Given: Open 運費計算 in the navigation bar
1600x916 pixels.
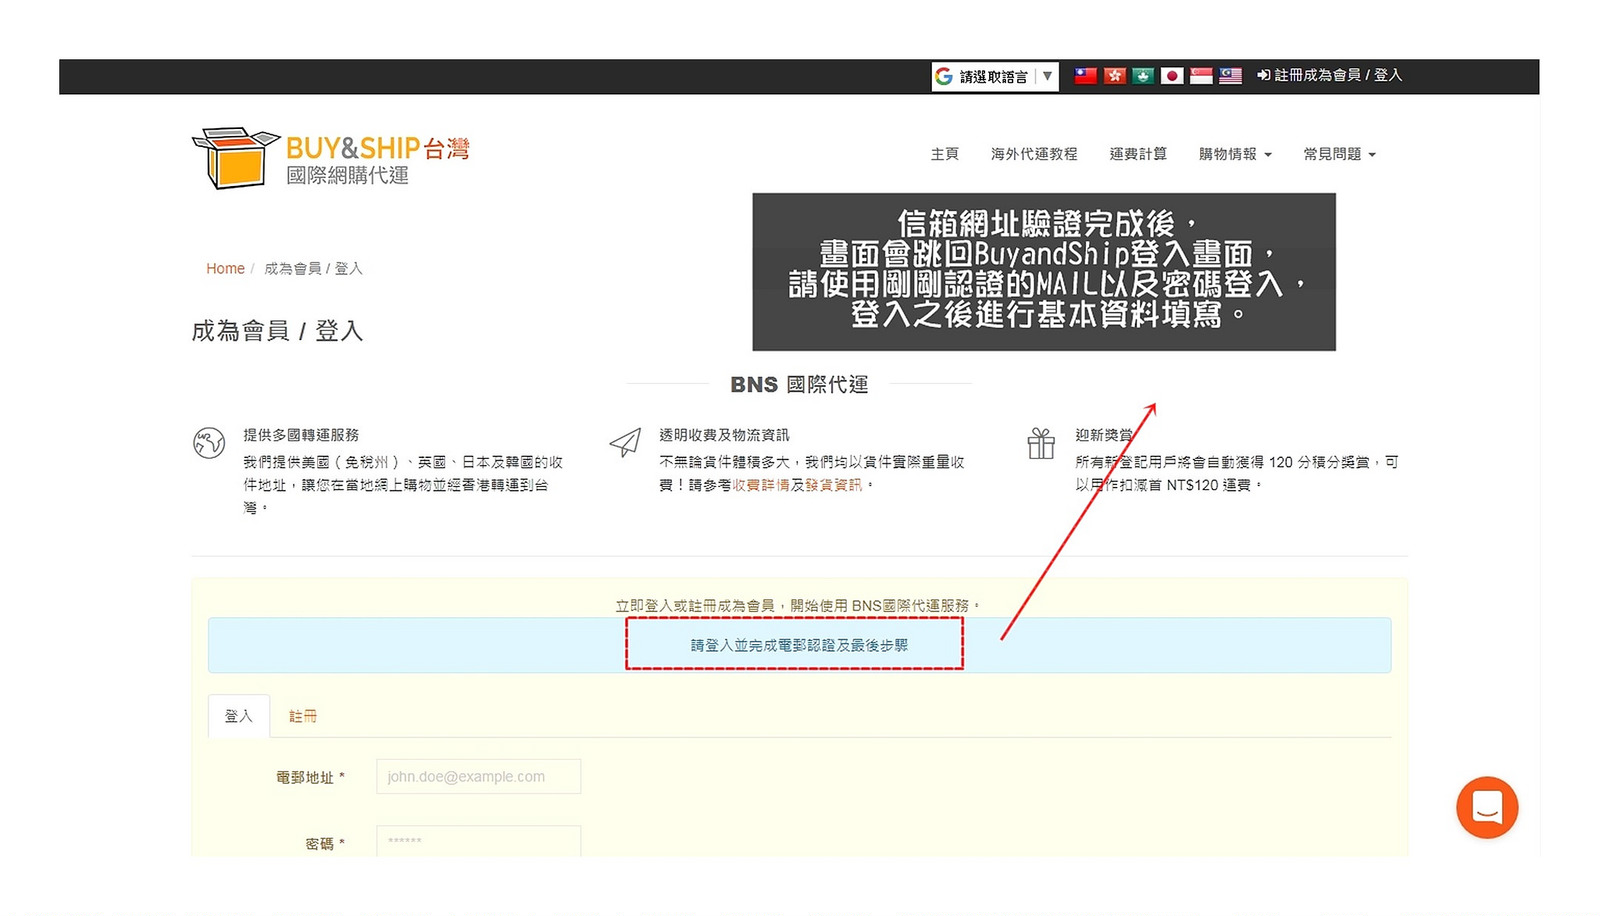Looking at the screenshot, I should [x=1138, y=154].
